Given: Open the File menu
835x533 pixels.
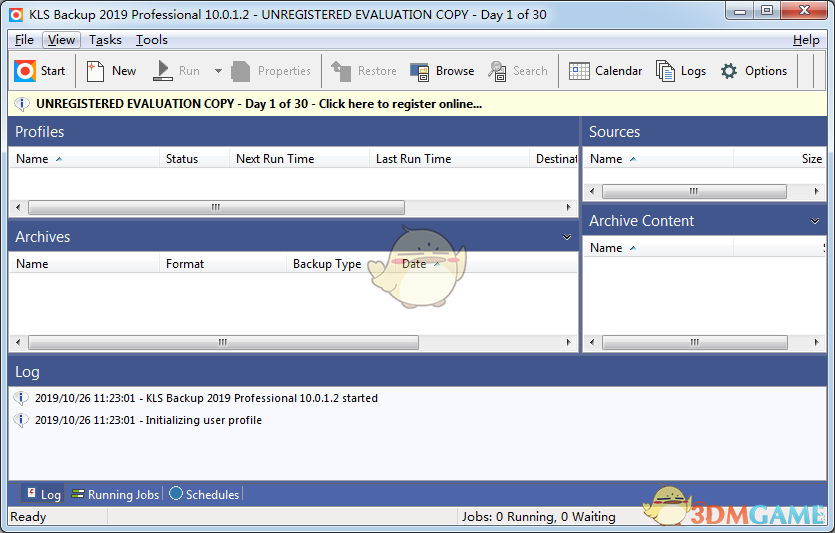Looking at the screenshot, I should tap(24, 40).
